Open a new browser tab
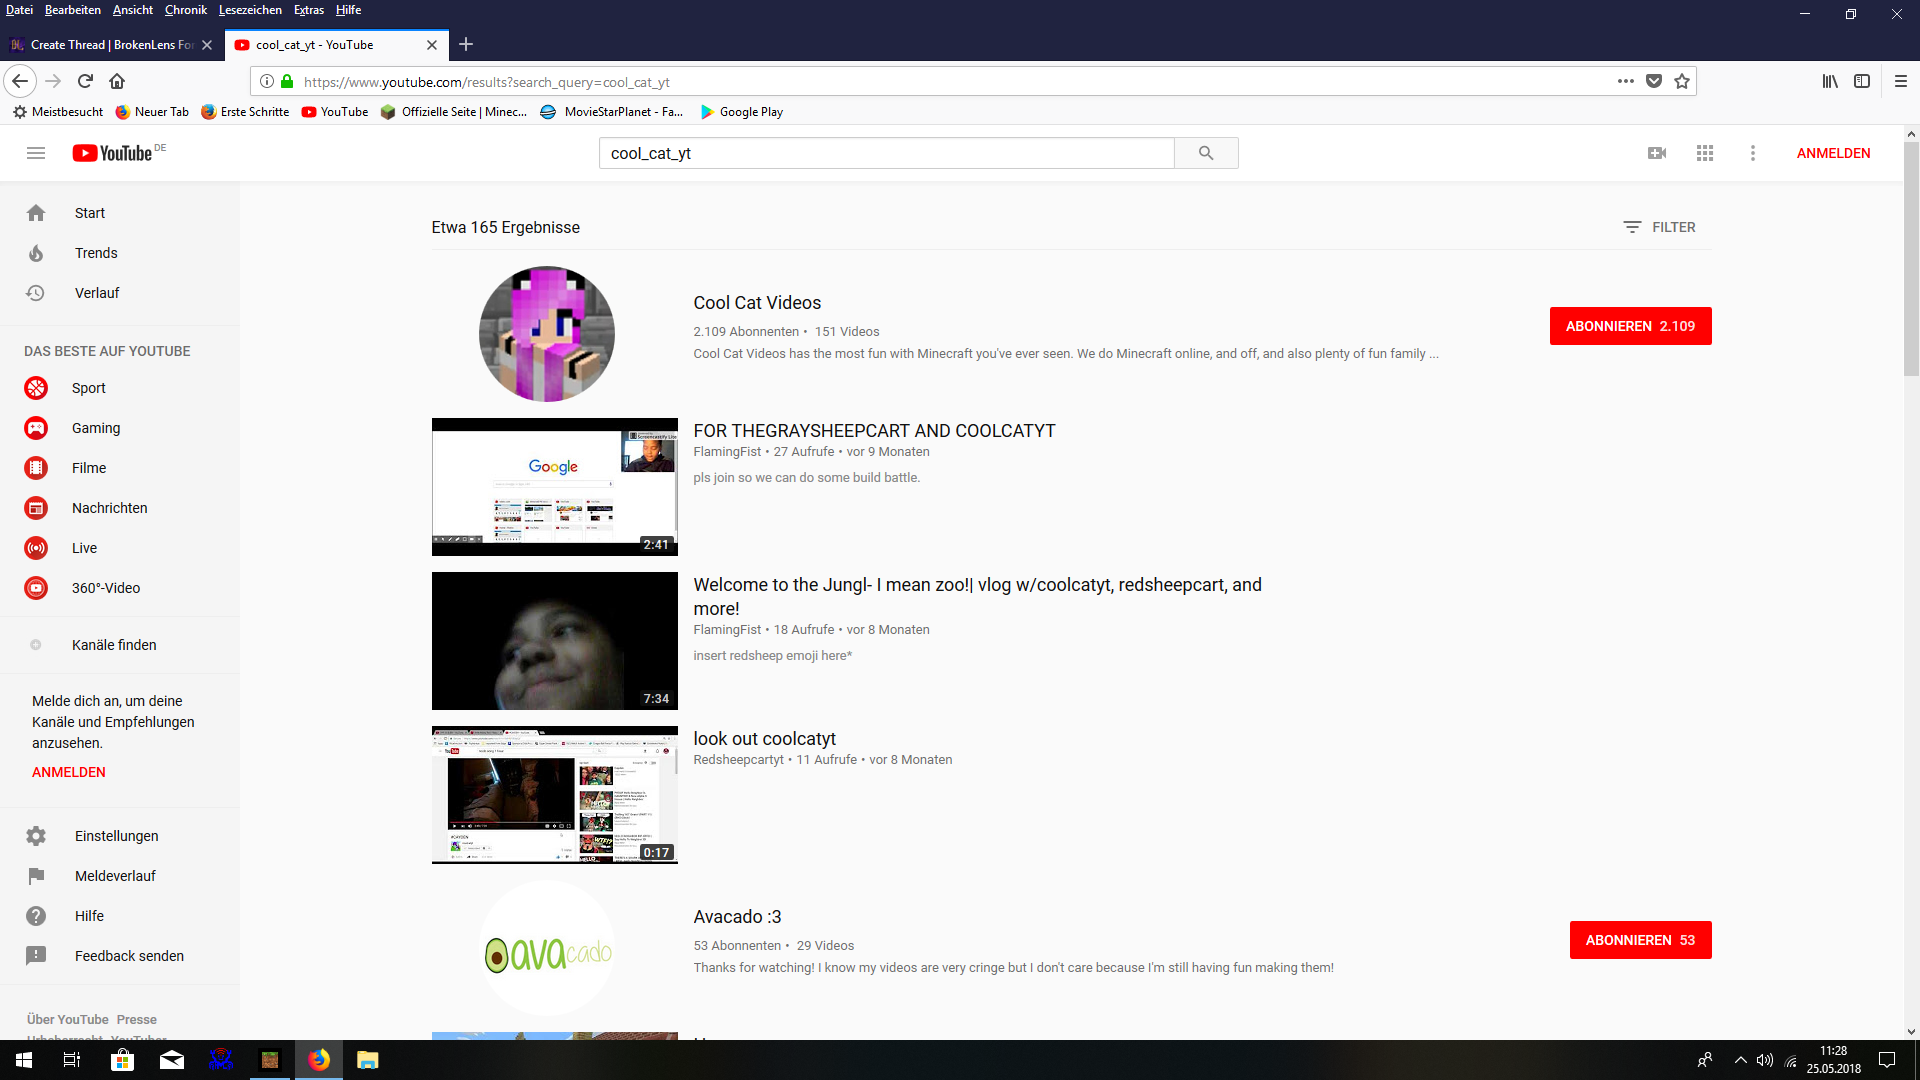This screenshot has width=1920, height=1080. (466, 44)
